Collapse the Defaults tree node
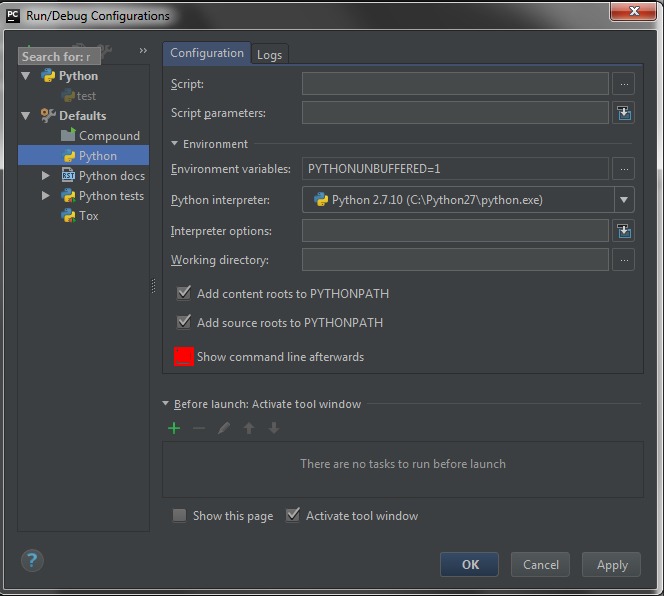Screen dimensions: 664x596 pos(26,116)
